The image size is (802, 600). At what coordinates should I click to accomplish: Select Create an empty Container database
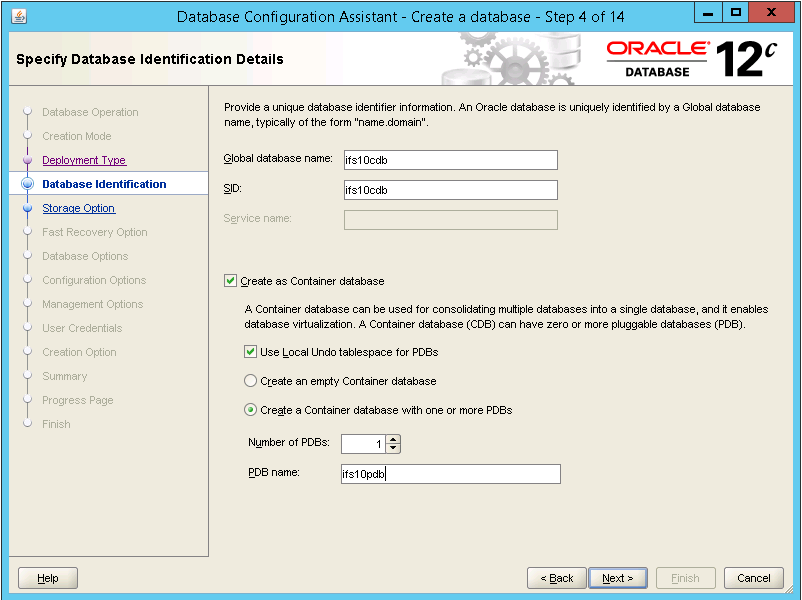pyautogui.click(x=250, y=381)
